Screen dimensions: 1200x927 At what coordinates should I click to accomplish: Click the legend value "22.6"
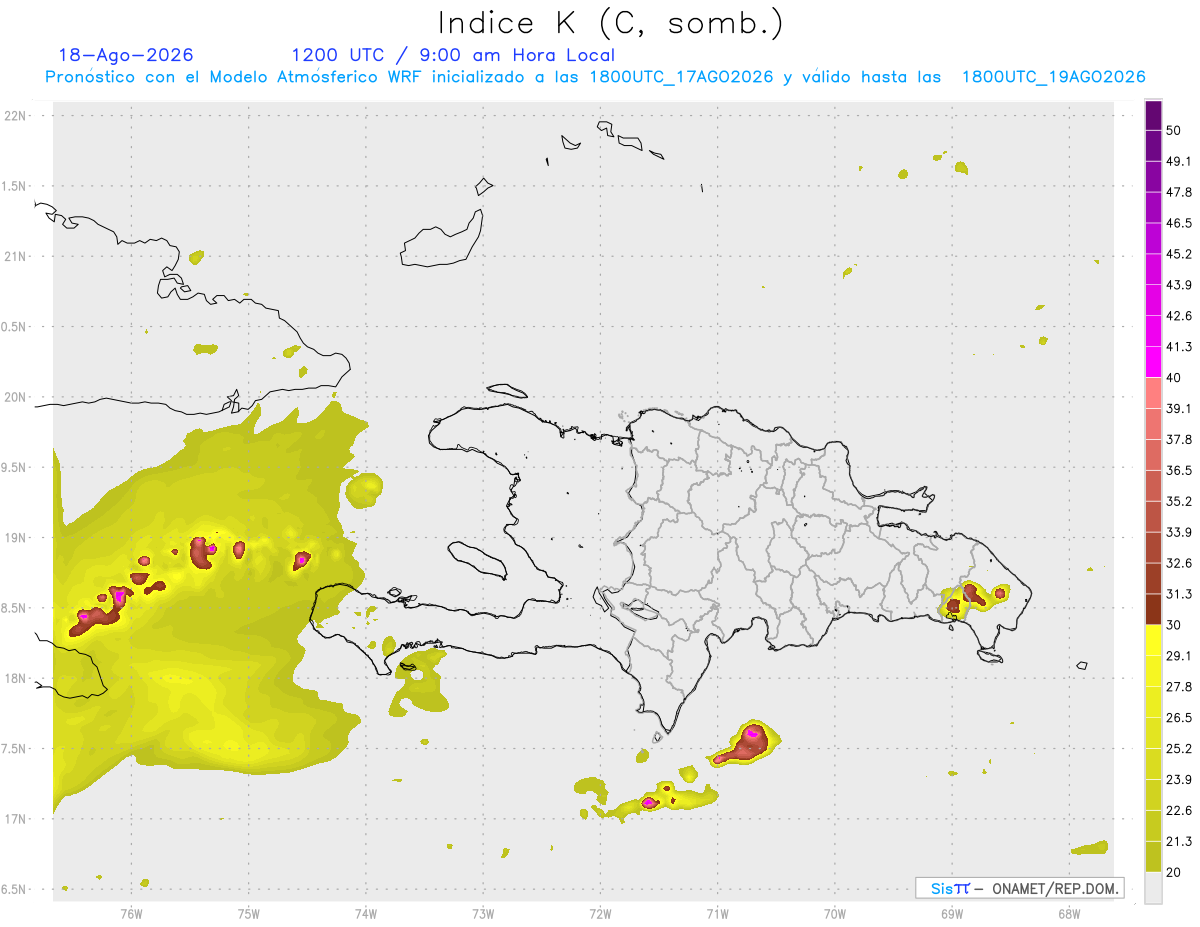click(x=1179, y=811)
